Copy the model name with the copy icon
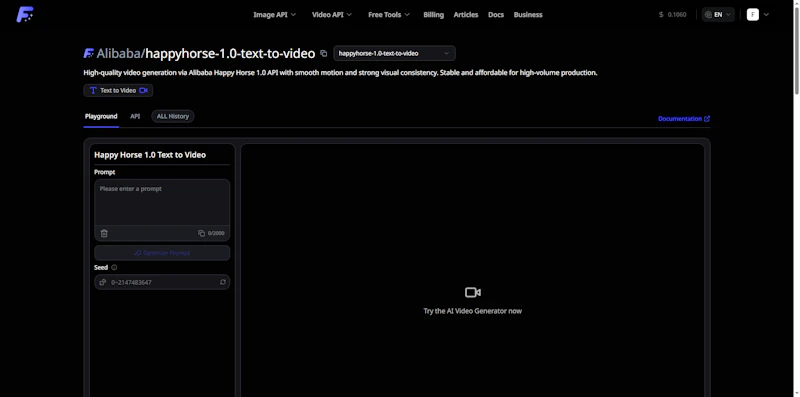 click(x=323, y=53)
